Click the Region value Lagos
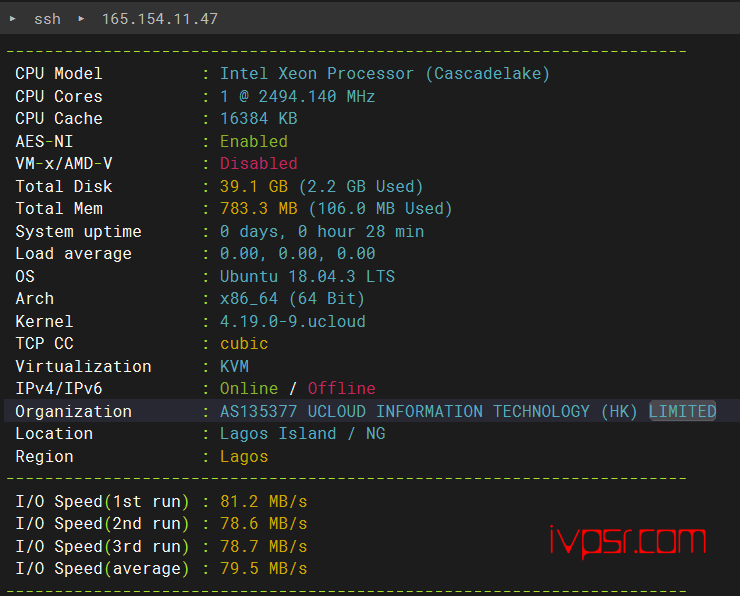740x596 pixels. point(244,456)
